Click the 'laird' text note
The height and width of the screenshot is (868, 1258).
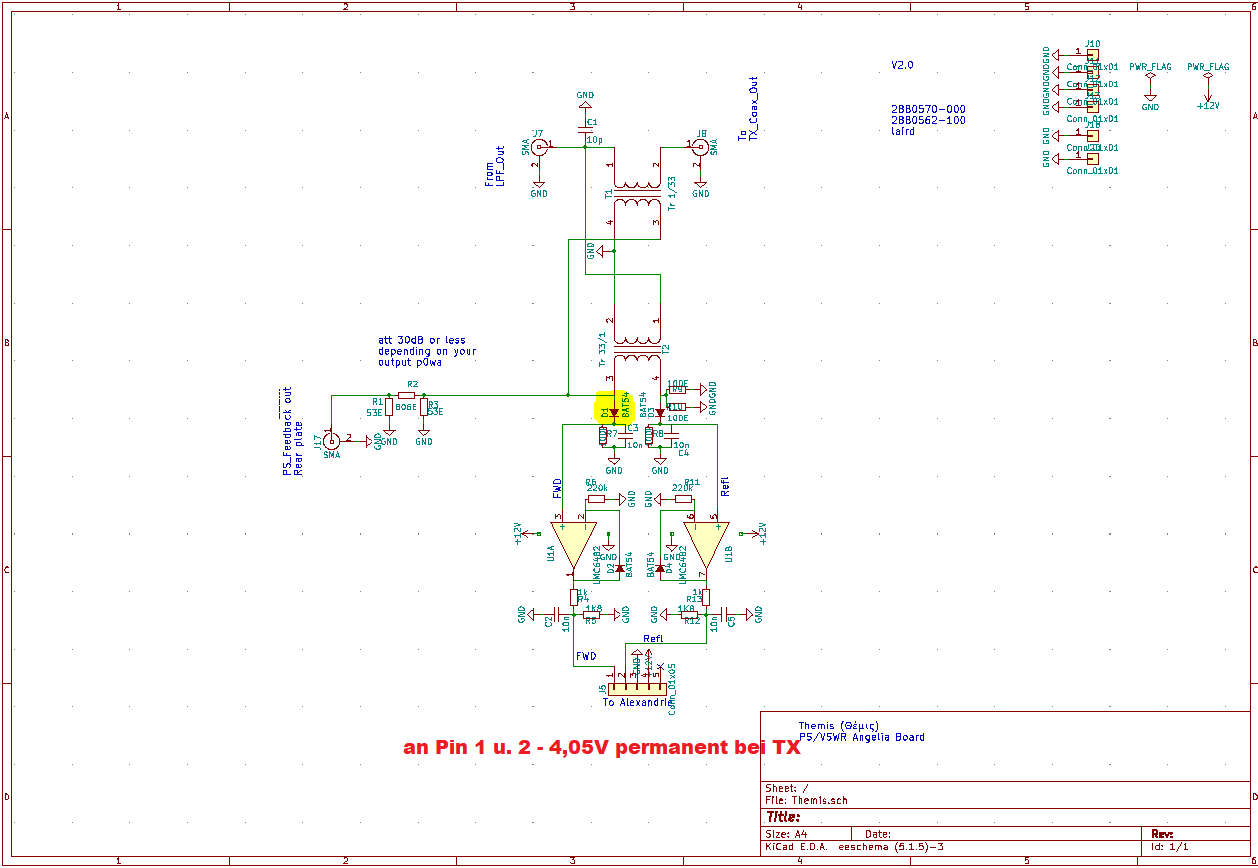point(903,131)
